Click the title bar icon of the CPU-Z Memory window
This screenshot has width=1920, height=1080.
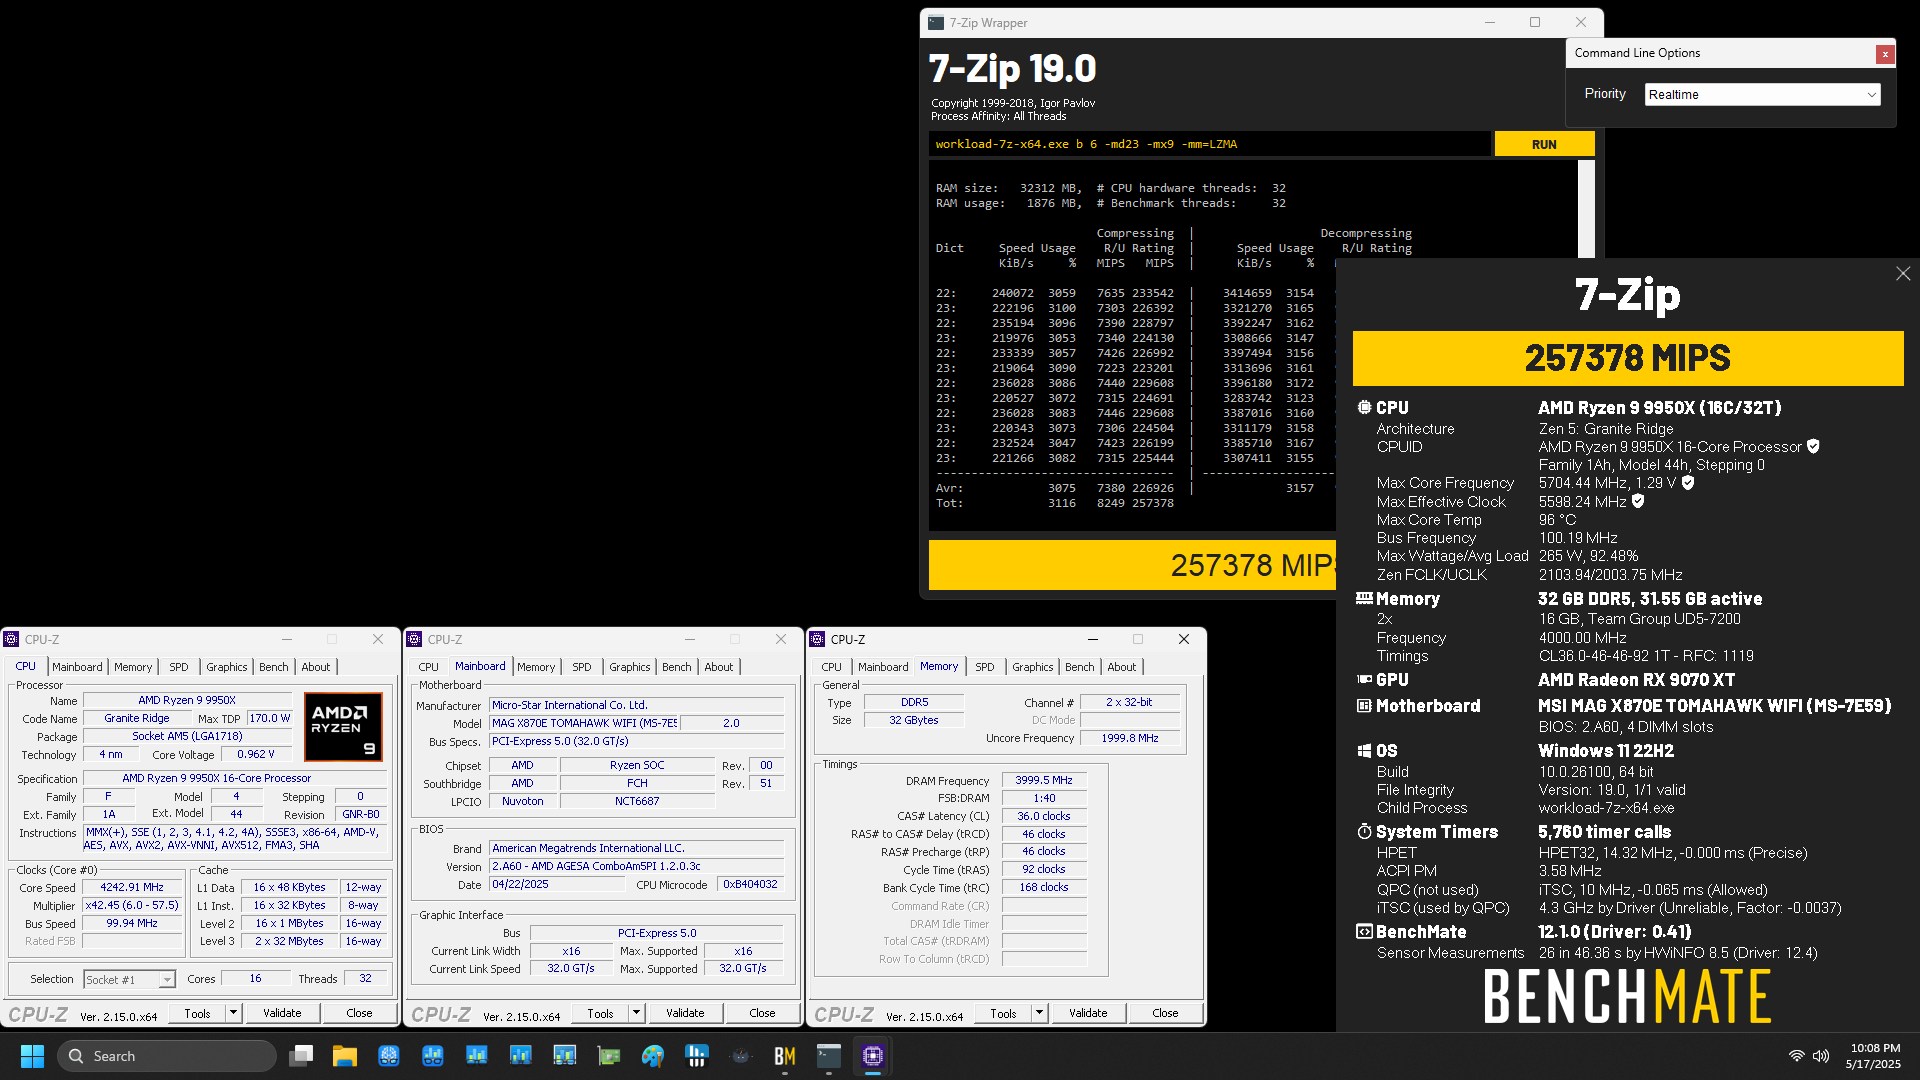pyautogui.click(x=818, y=639)
